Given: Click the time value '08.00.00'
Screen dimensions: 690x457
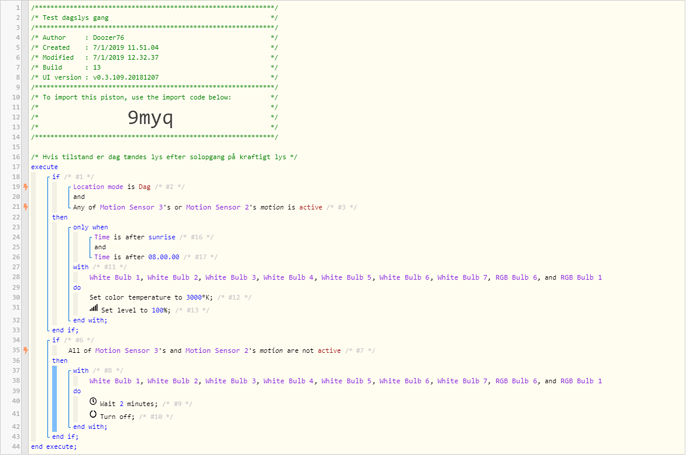Looking at the screenshot, I should [164, 257].
